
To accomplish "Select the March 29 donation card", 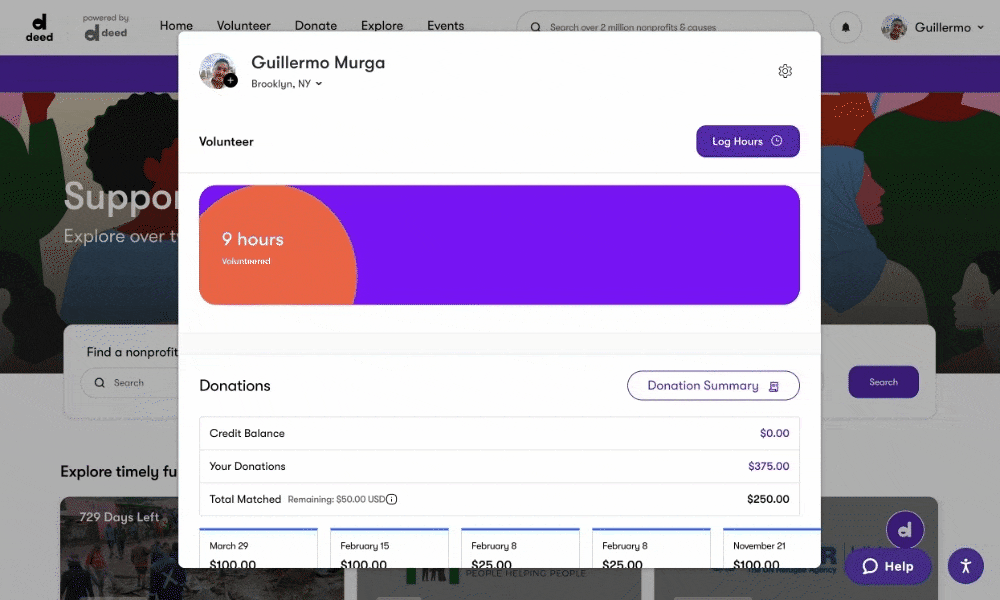I will click(x=258, y=550).
